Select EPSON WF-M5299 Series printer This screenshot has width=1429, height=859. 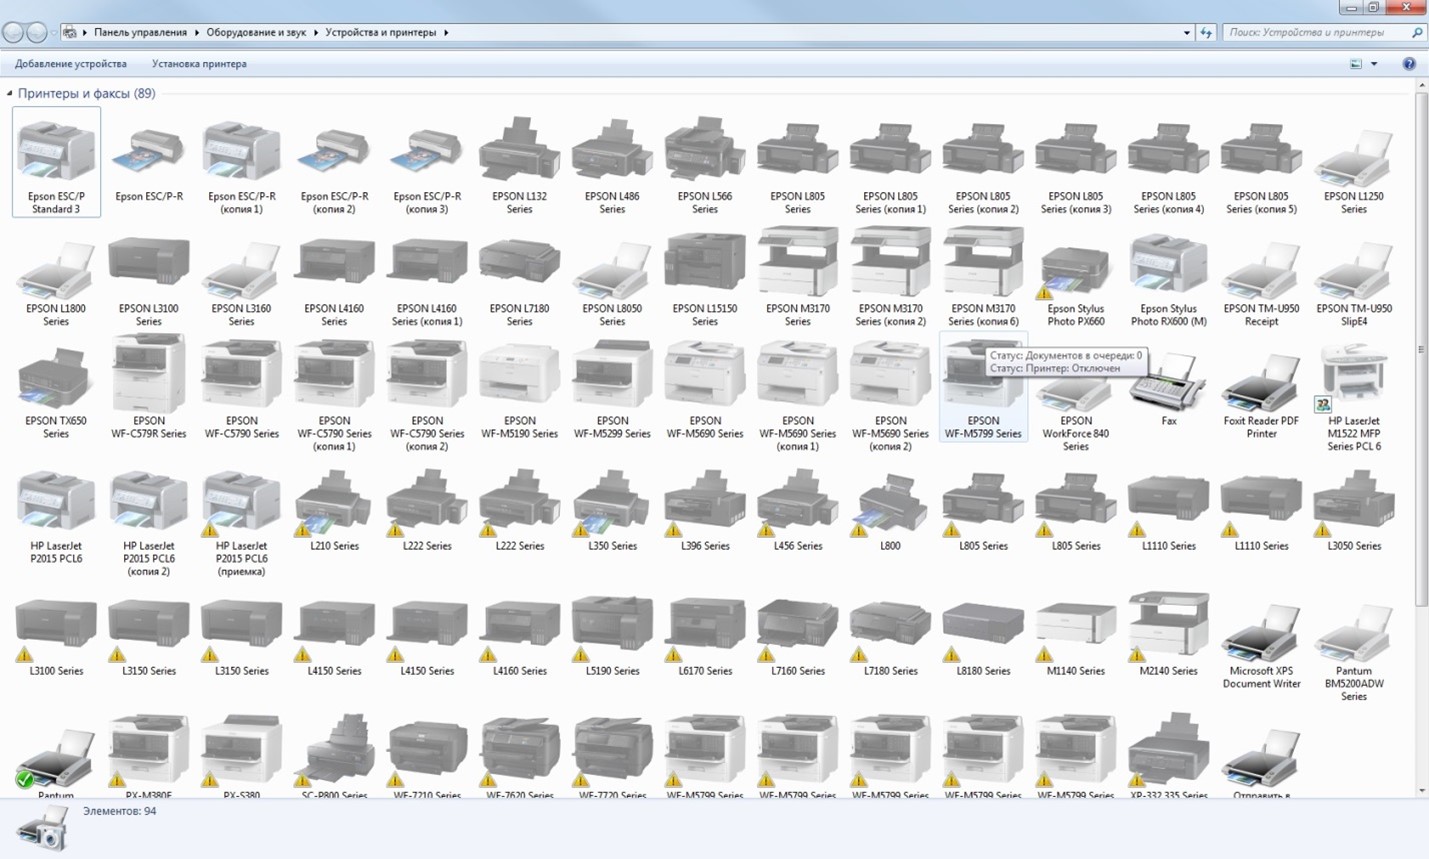point(612,390)
